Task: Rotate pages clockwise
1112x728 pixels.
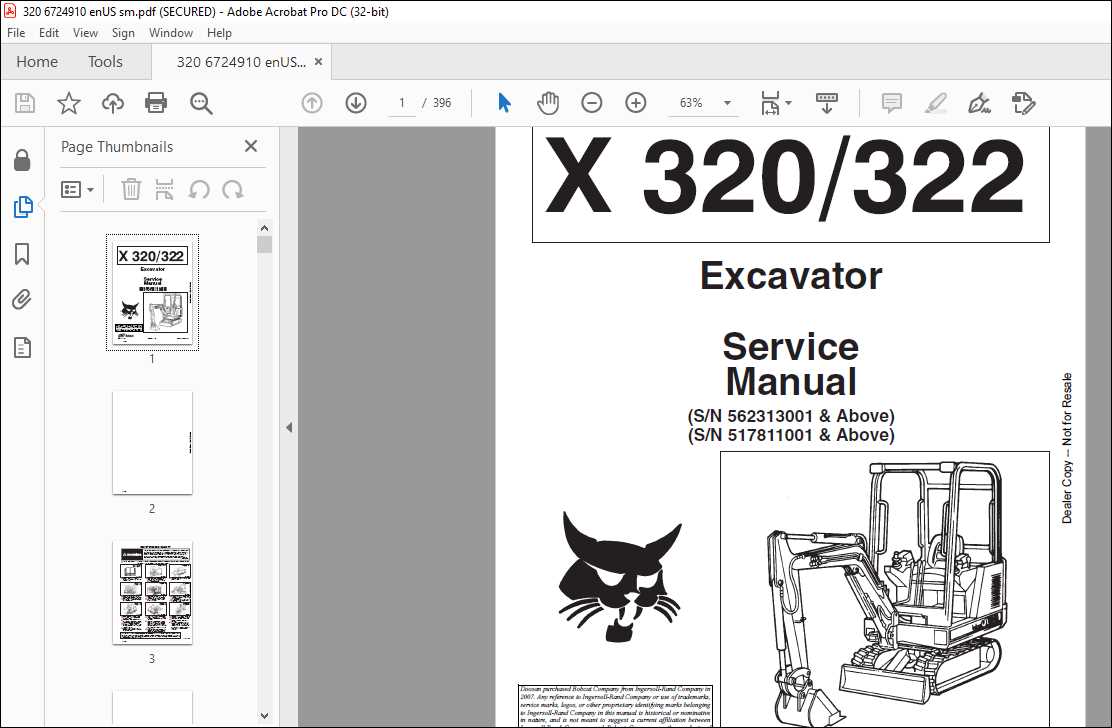Action: [x=233, y=189]
